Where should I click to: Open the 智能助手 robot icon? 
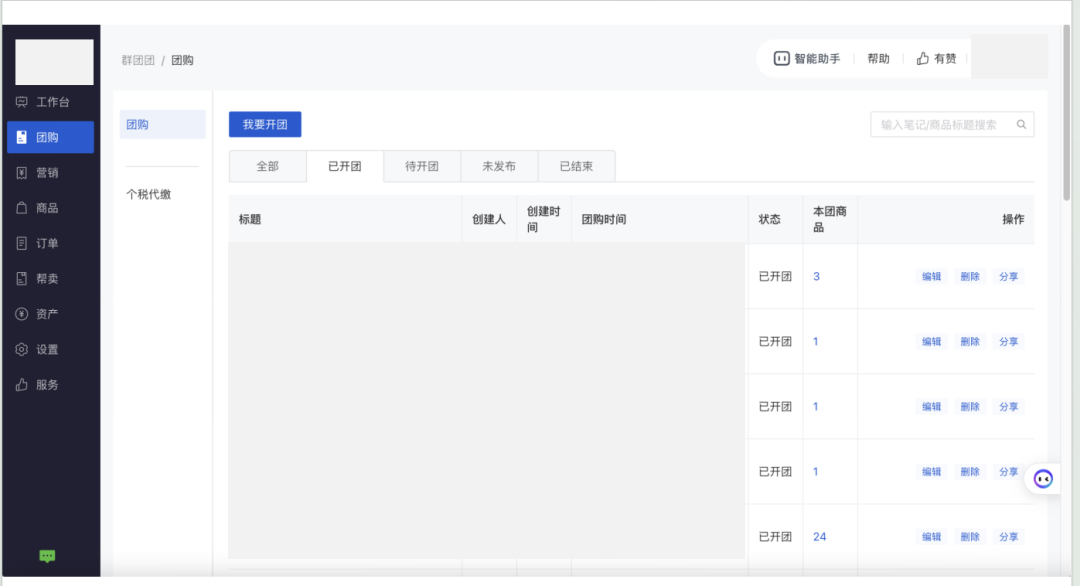781,59
